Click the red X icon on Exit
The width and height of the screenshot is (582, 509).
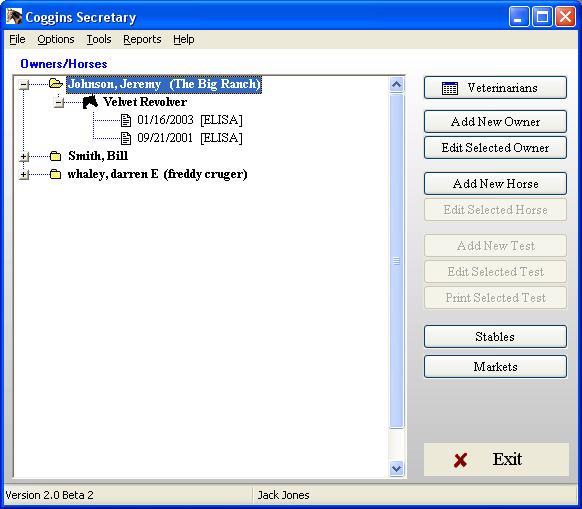(460, 460)
